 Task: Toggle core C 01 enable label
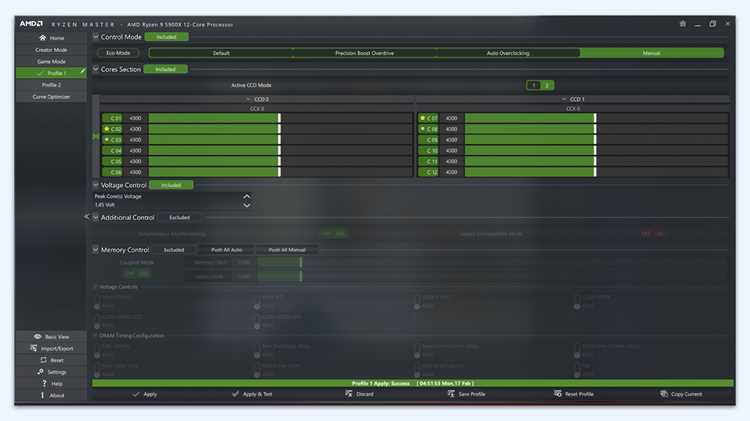click(x=112, y=118)
